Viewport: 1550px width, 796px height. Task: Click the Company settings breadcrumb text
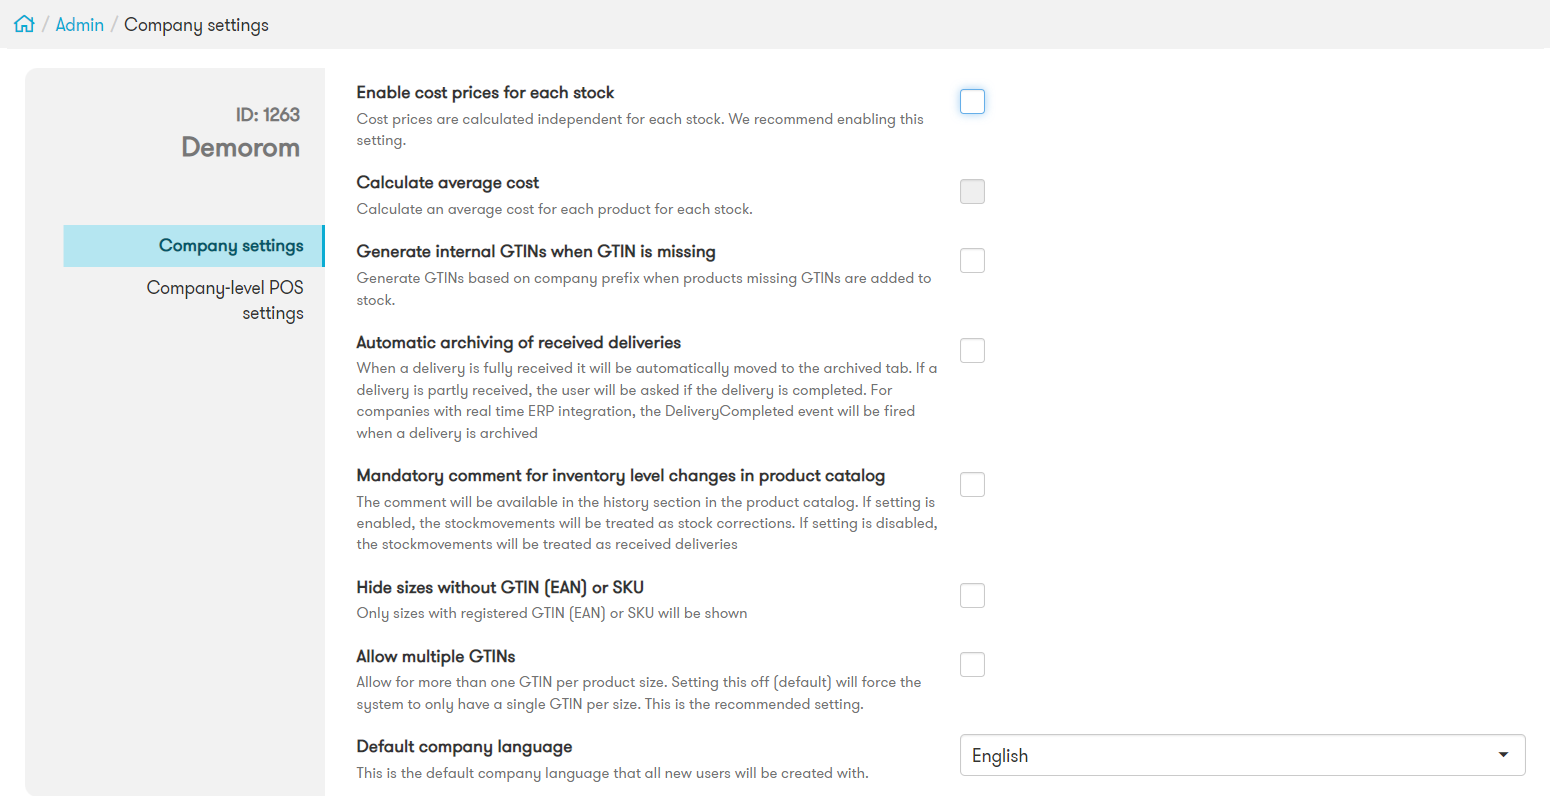[x=196, y=25]
